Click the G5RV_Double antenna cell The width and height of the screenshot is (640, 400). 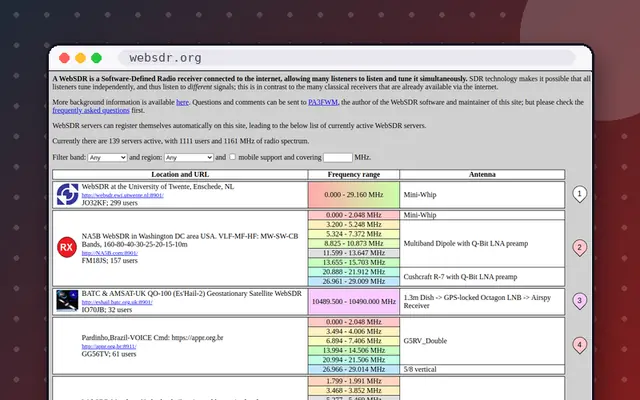point(482,341)
